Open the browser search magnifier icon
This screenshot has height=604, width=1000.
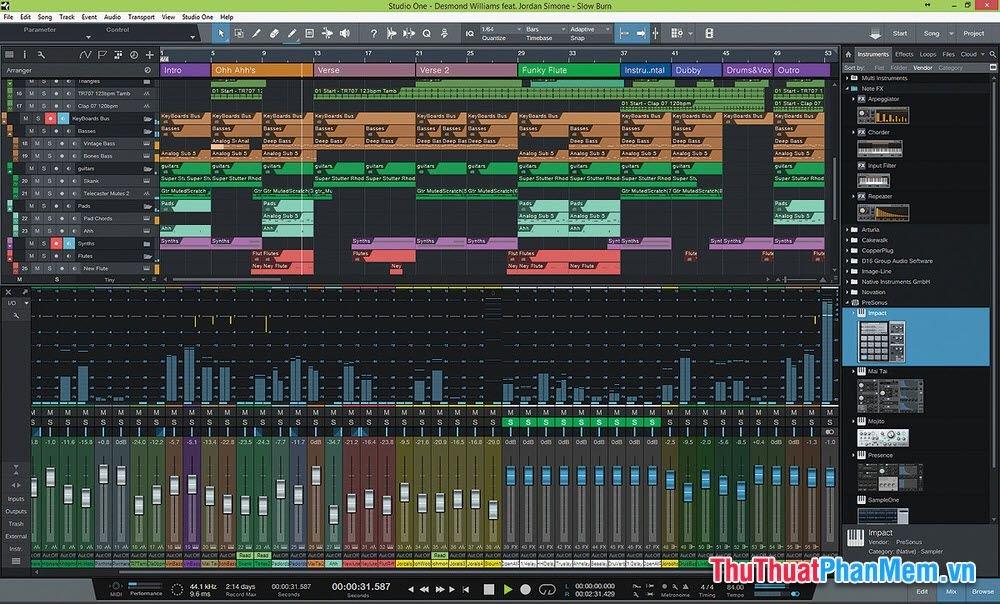tap(992, 54)
